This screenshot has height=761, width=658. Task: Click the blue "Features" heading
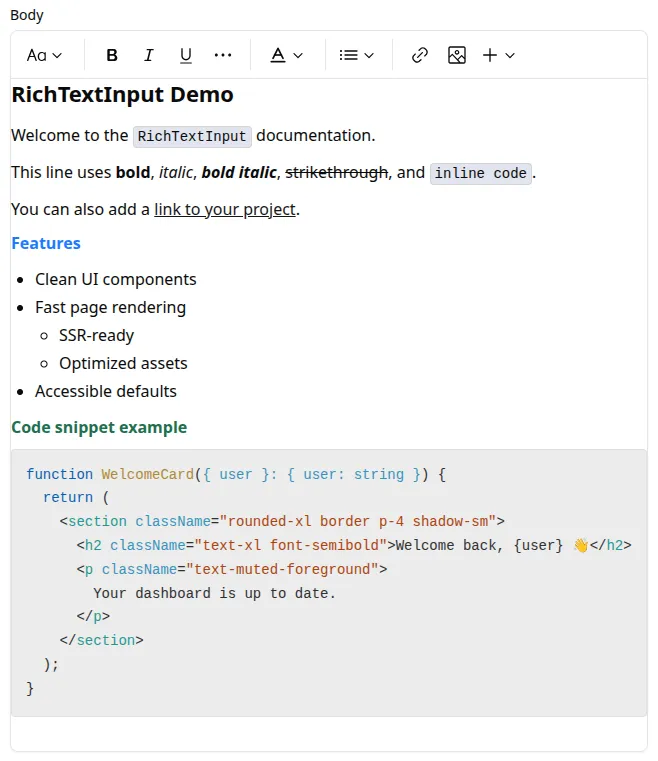coord(46,243)
